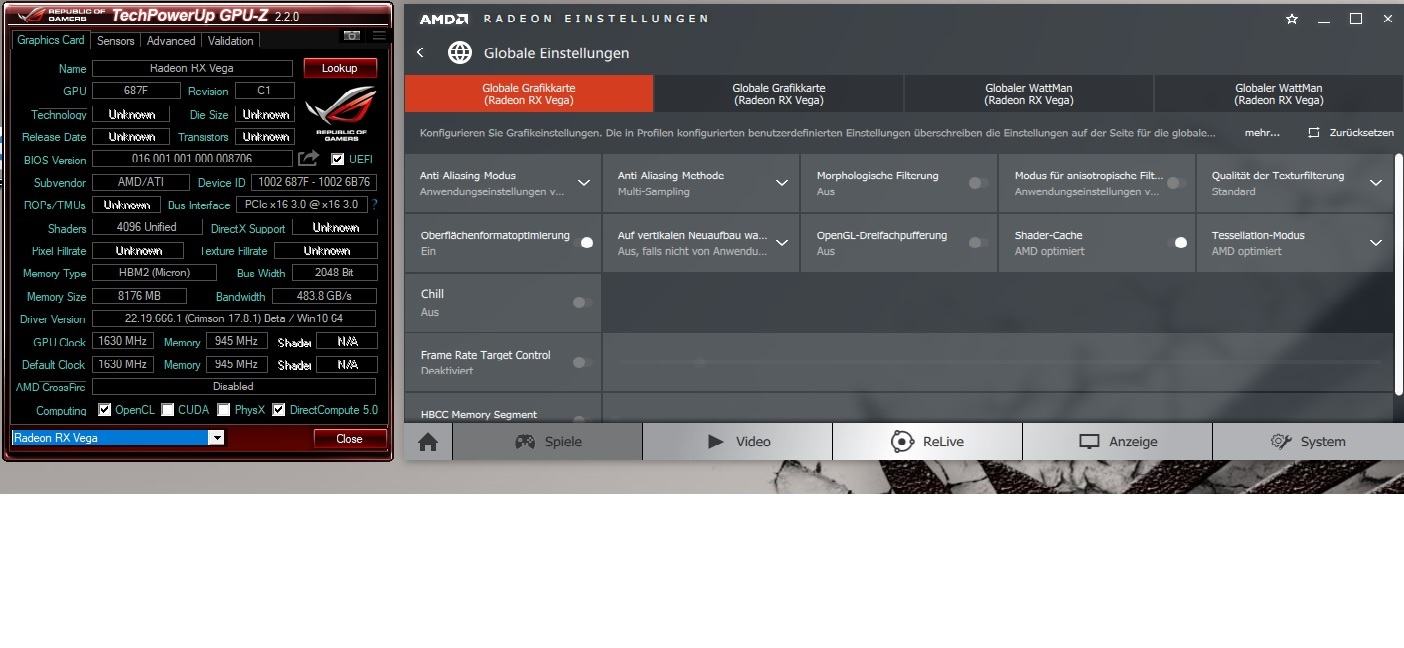Click the Bandwidth value 483.8 GB/s

tap(325, 296)
